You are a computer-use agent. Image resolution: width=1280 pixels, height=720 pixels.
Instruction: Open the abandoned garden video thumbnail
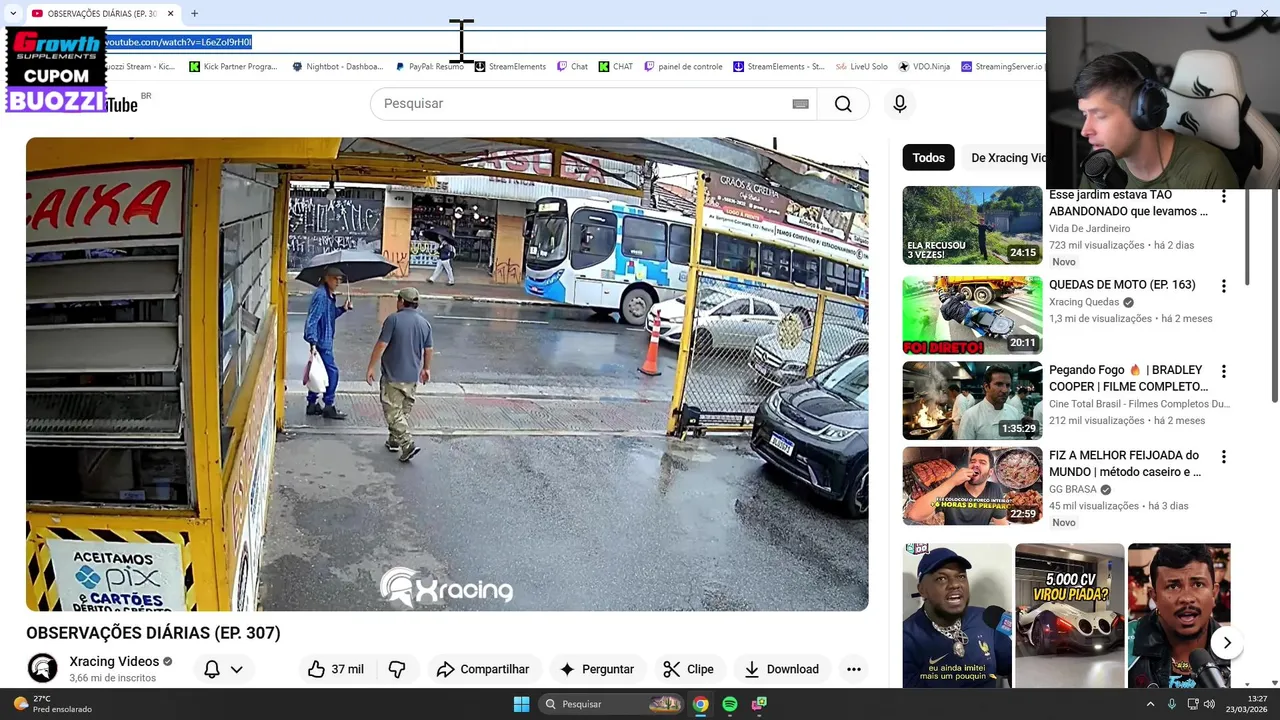tap(972, 225)
